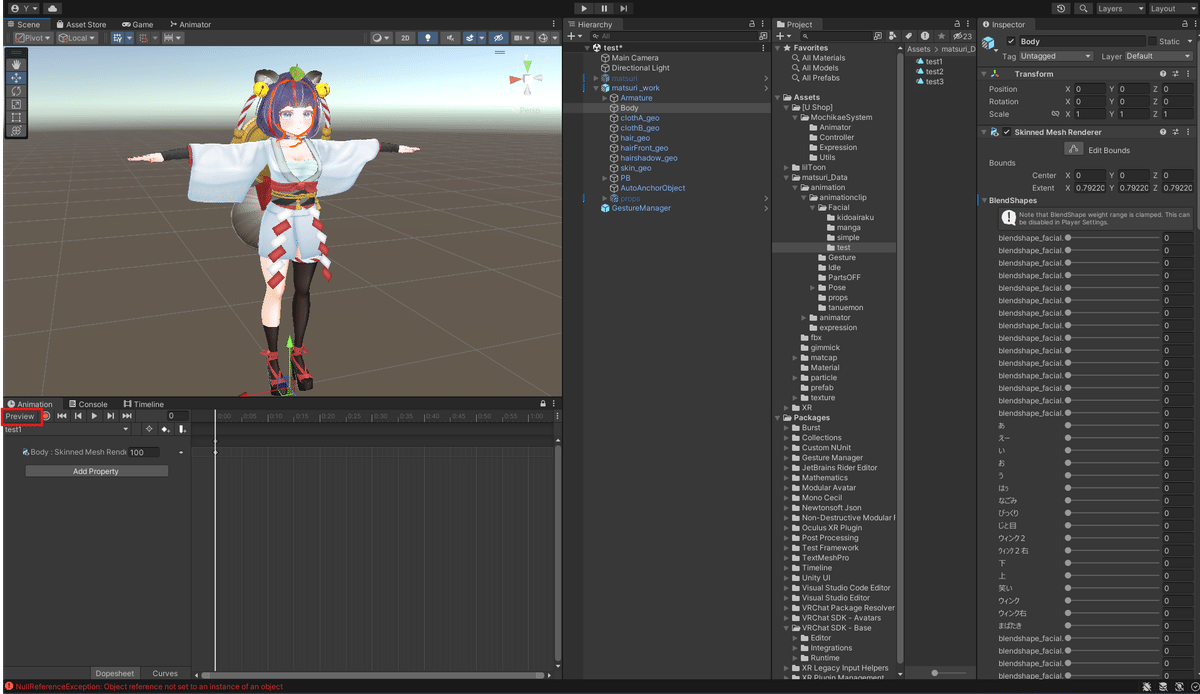This screenshot has width=1200, height=694.
Task: Adjust the 笑い blendshape slider
Action: pos(1113,588)
